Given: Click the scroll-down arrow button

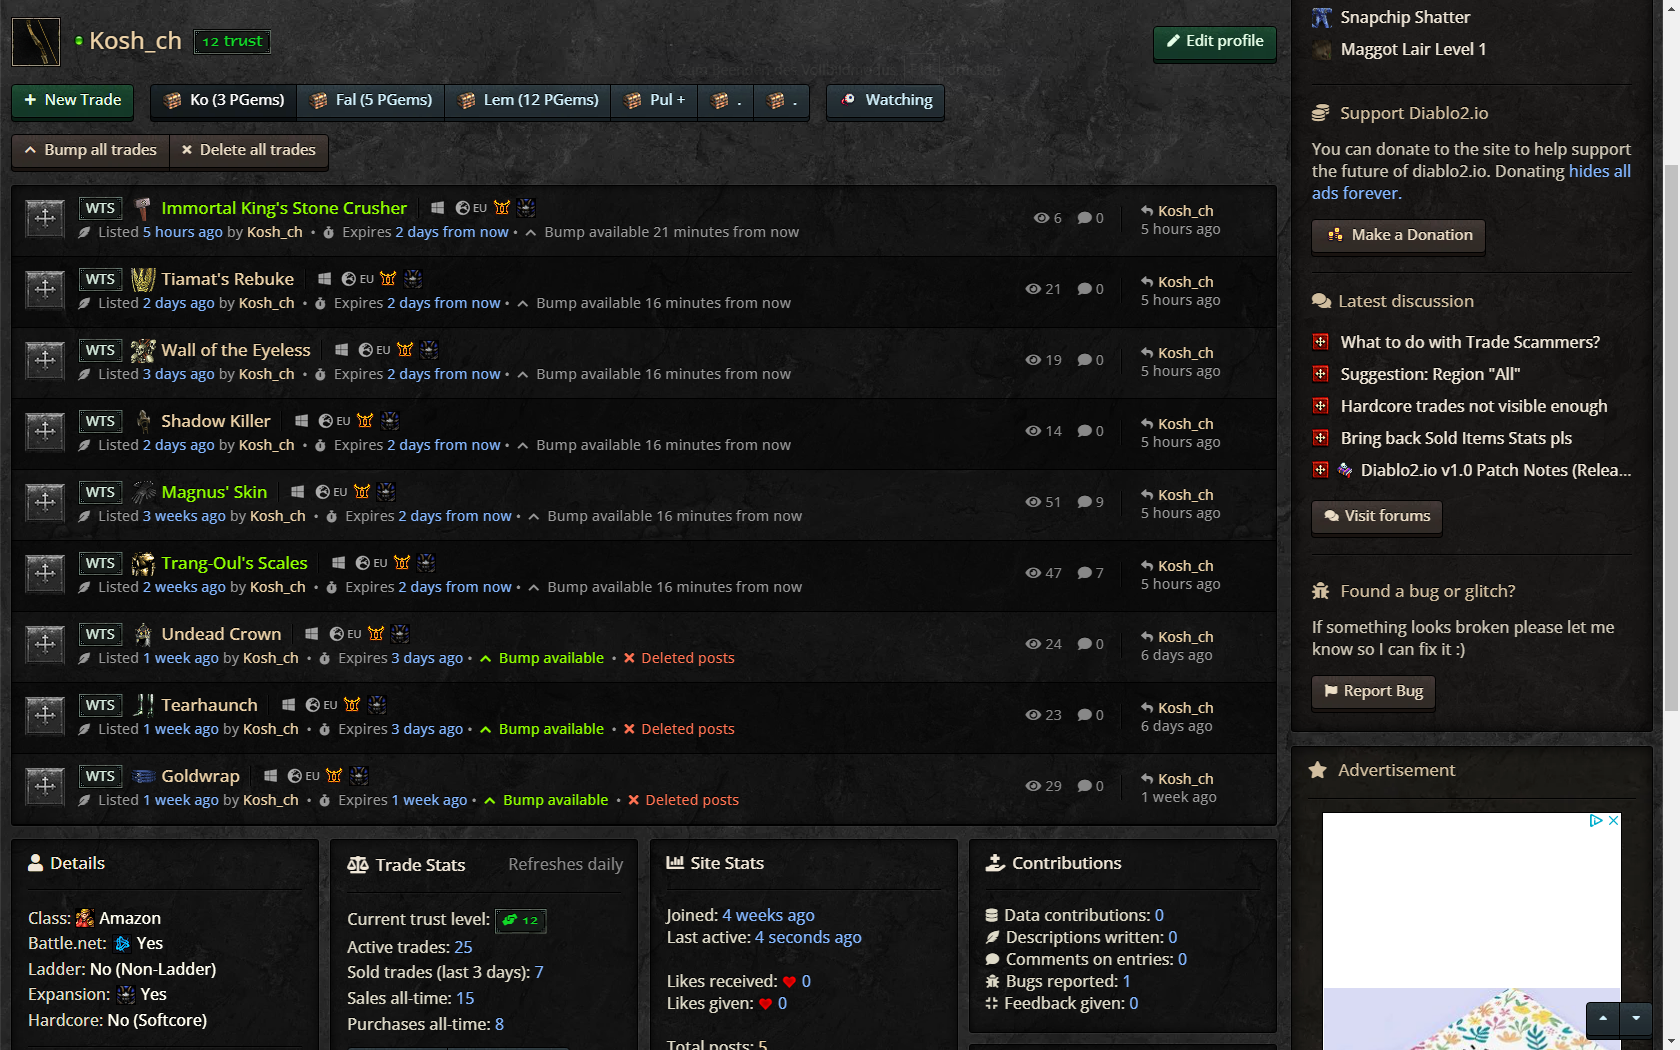Looking at the screenshot, I should pos(1636,1019).
